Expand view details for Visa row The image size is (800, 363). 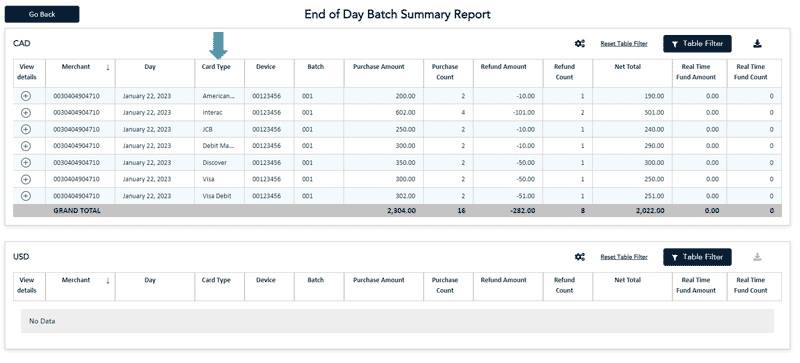point(26,179)
